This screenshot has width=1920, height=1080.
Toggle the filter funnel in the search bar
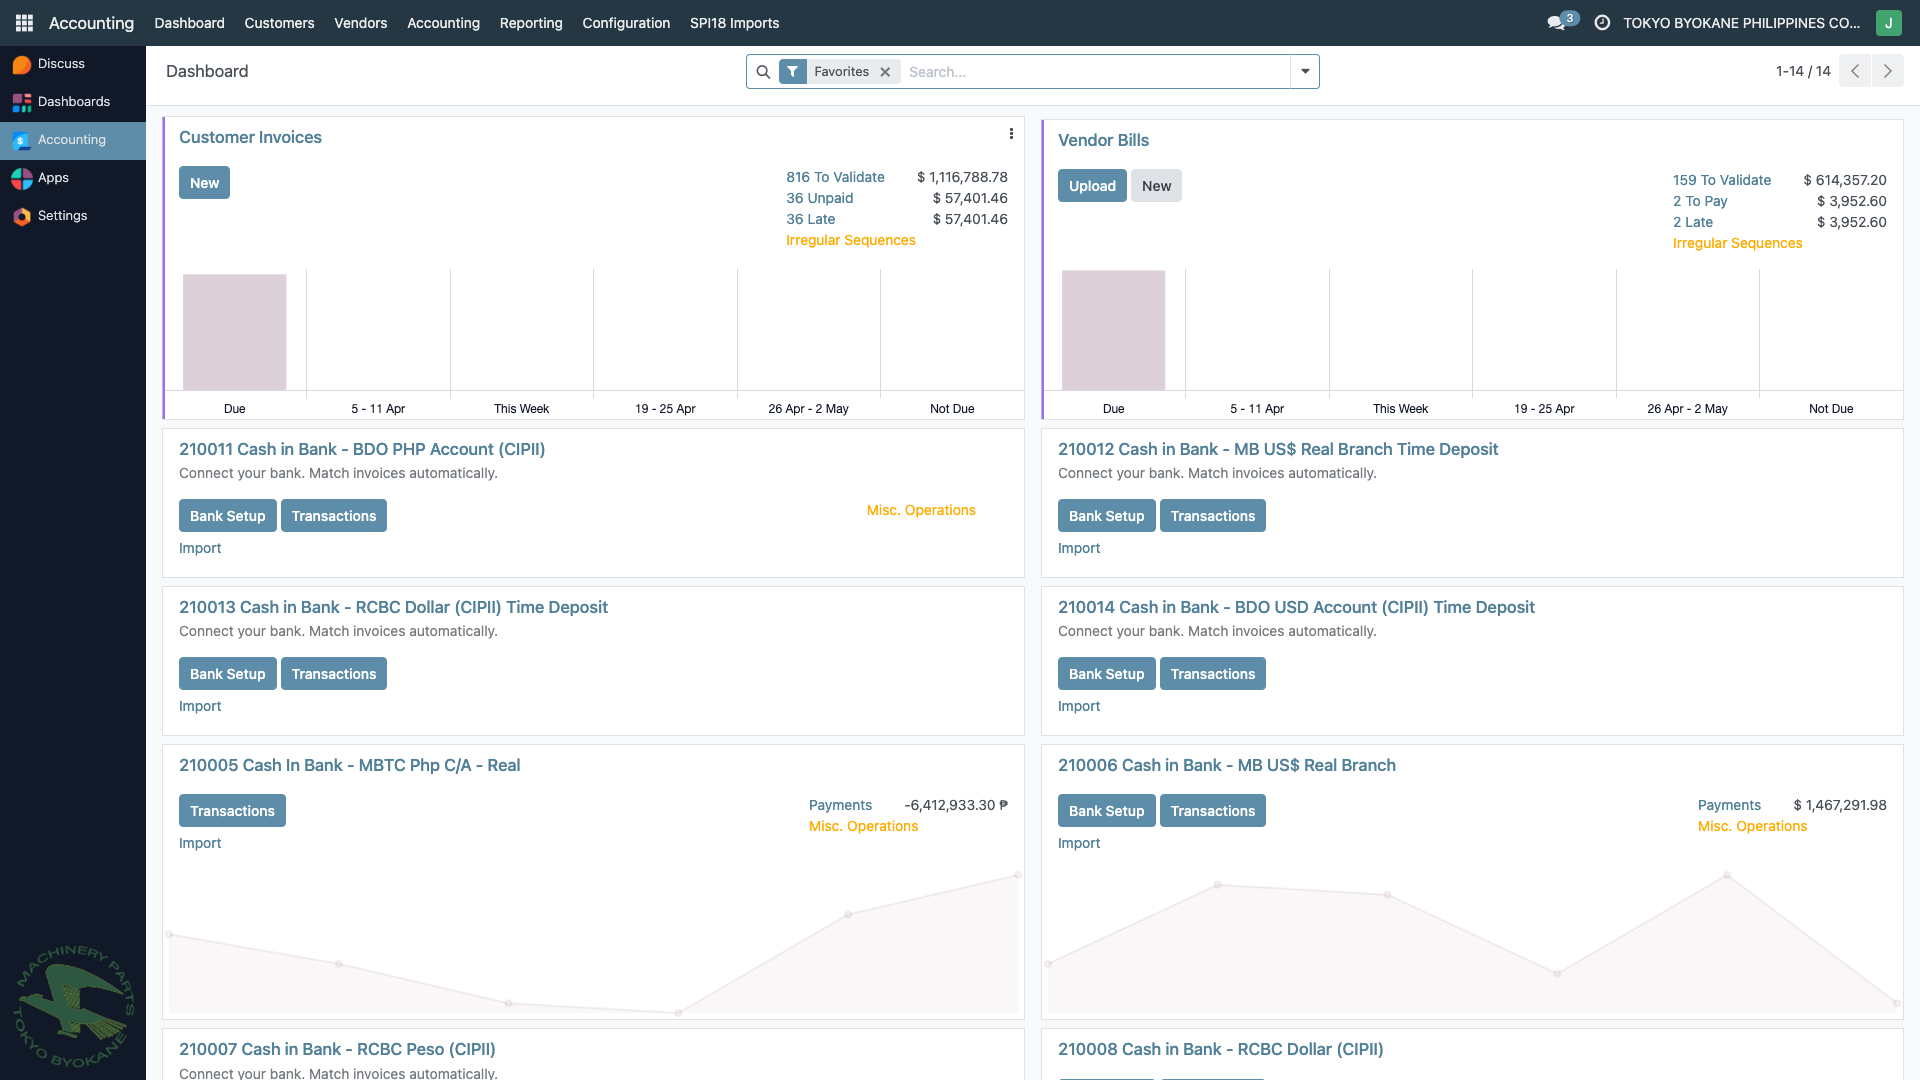792,71
